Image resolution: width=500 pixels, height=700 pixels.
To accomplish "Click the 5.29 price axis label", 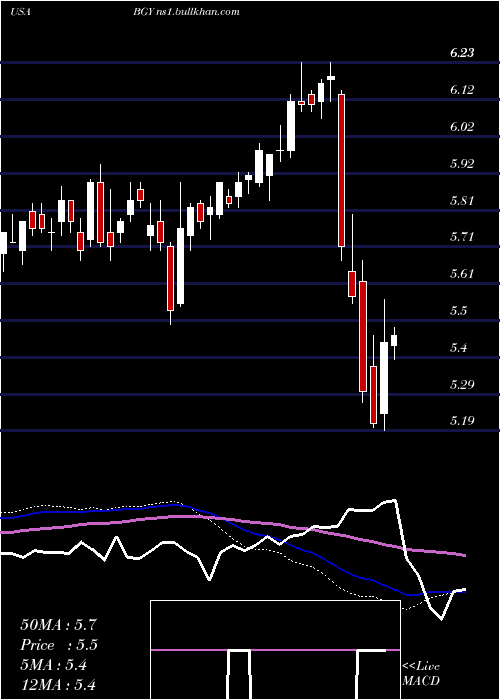I will tap(462, 385).
